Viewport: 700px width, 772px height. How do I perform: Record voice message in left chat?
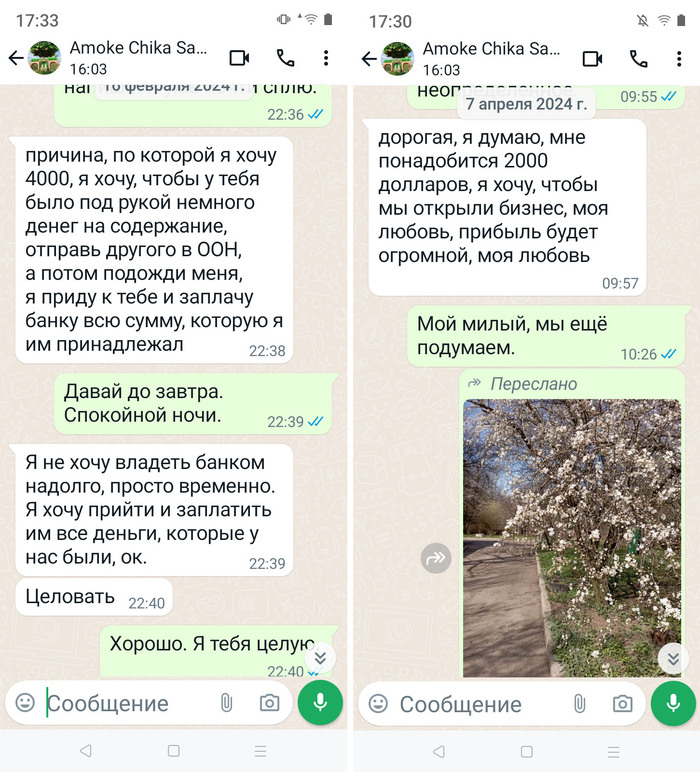320,703
